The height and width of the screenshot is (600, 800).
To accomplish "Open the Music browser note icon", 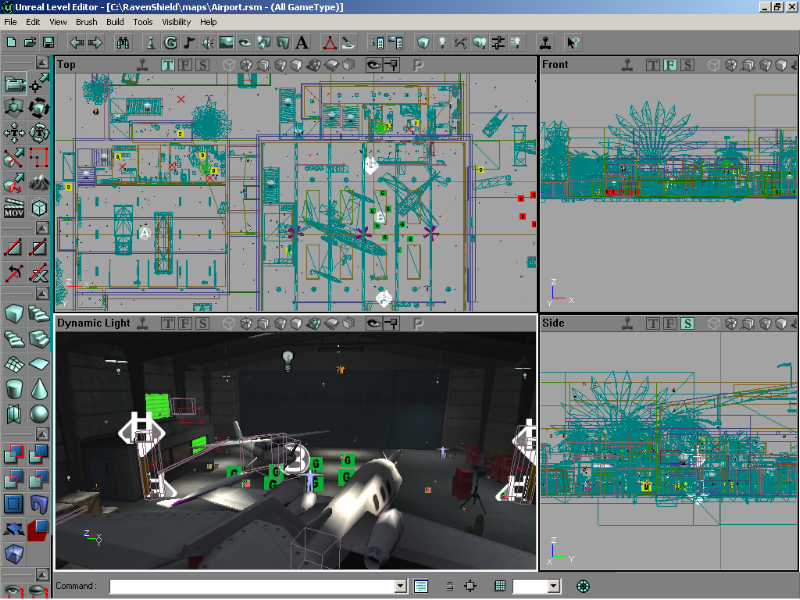I will pyautogui.click(x=189, y=43).
